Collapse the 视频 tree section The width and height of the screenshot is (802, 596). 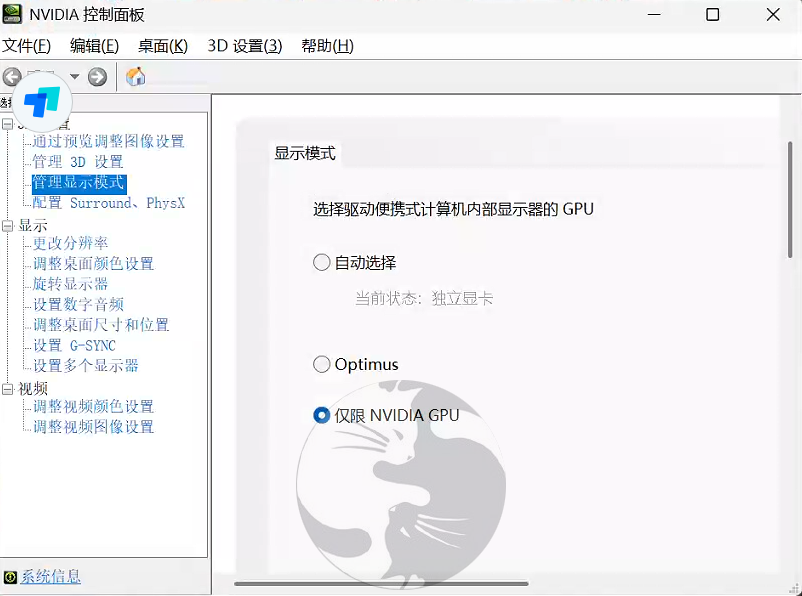coord(7,389)
